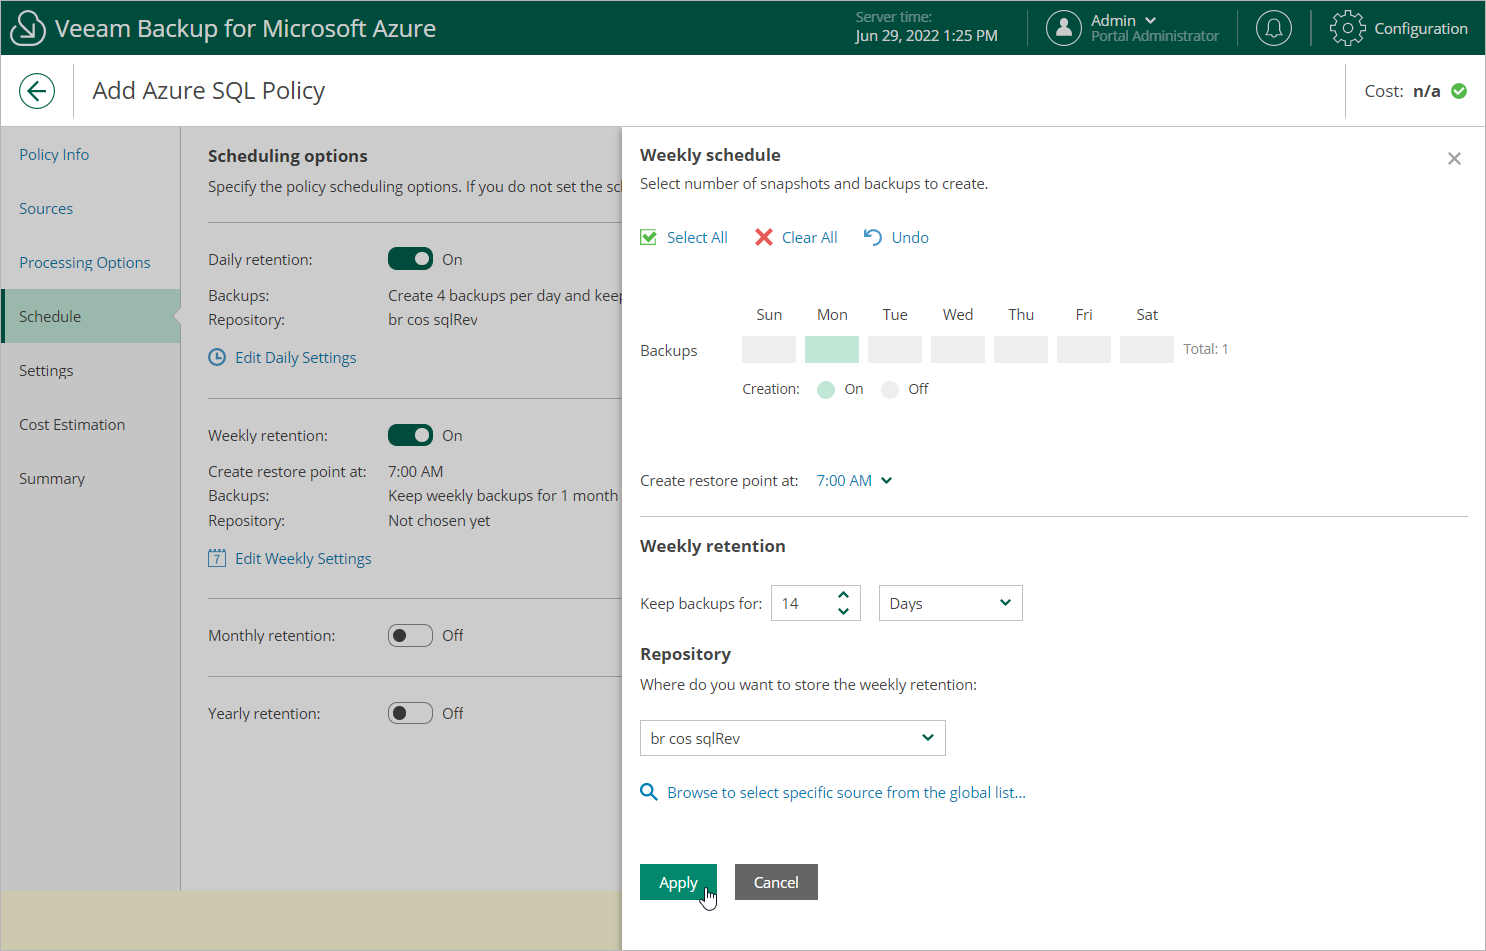
Task: Enable the Yearly retention toggle
Action: click(410, 713)
